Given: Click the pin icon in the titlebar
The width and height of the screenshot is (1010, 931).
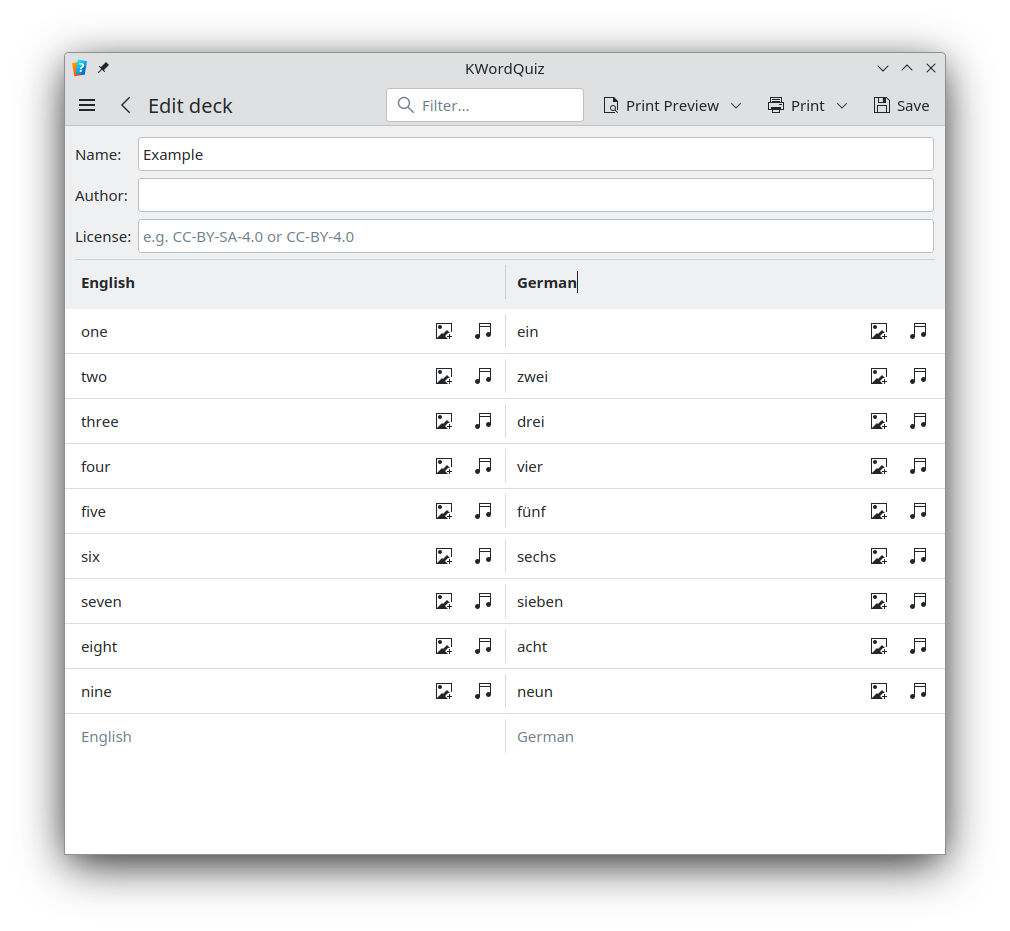Looking at the screenshot, I should [x=103, y=68].
